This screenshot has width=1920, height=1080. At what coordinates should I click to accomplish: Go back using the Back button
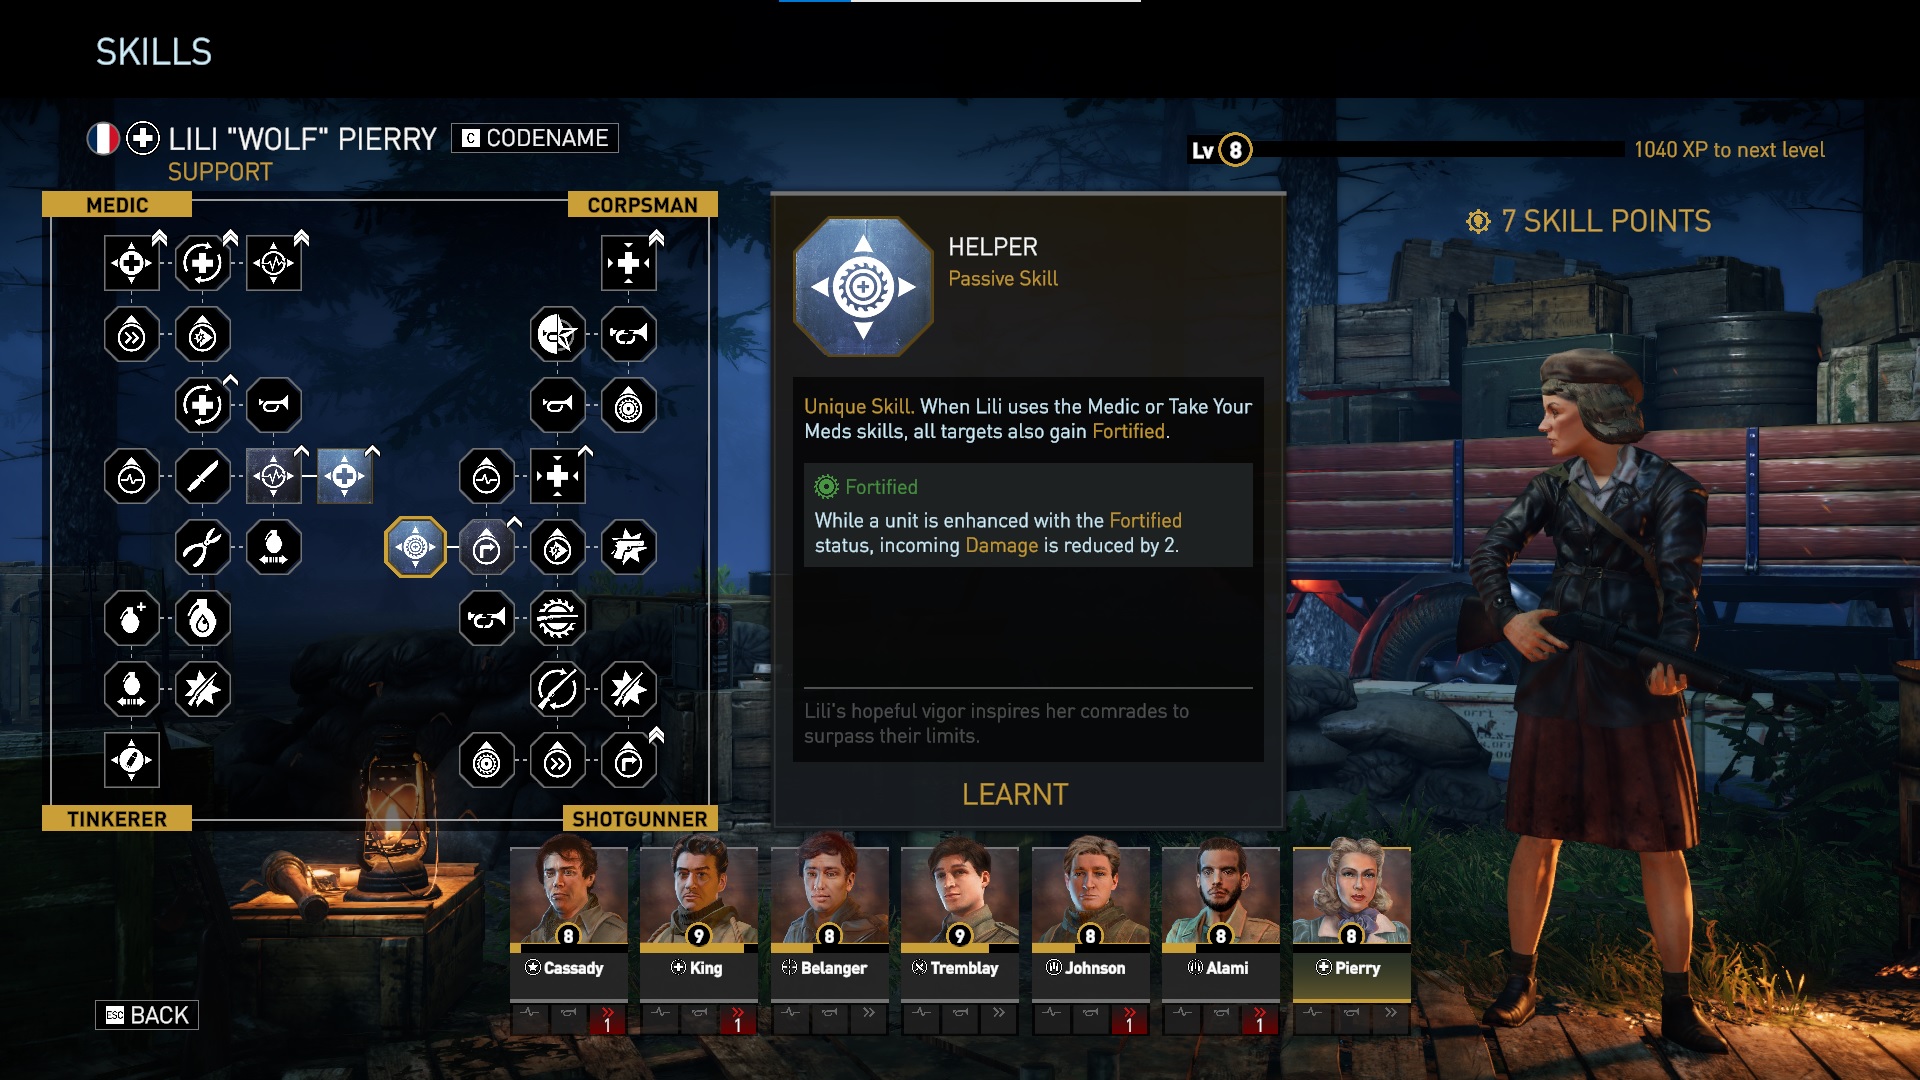point(147,1015)
